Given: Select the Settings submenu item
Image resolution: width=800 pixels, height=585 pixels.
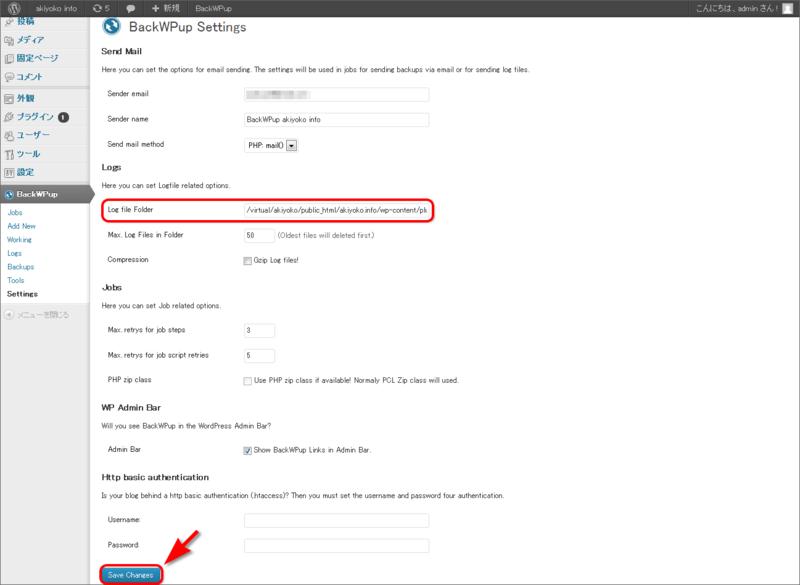Looking at the screenshot, I should [x=22, y=294].
